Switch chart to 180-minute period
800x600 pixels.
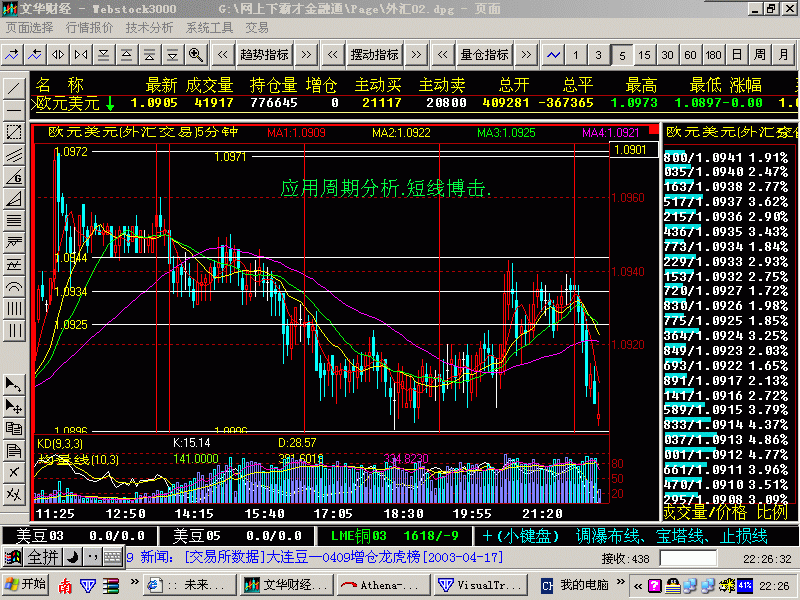coord(714,54)
